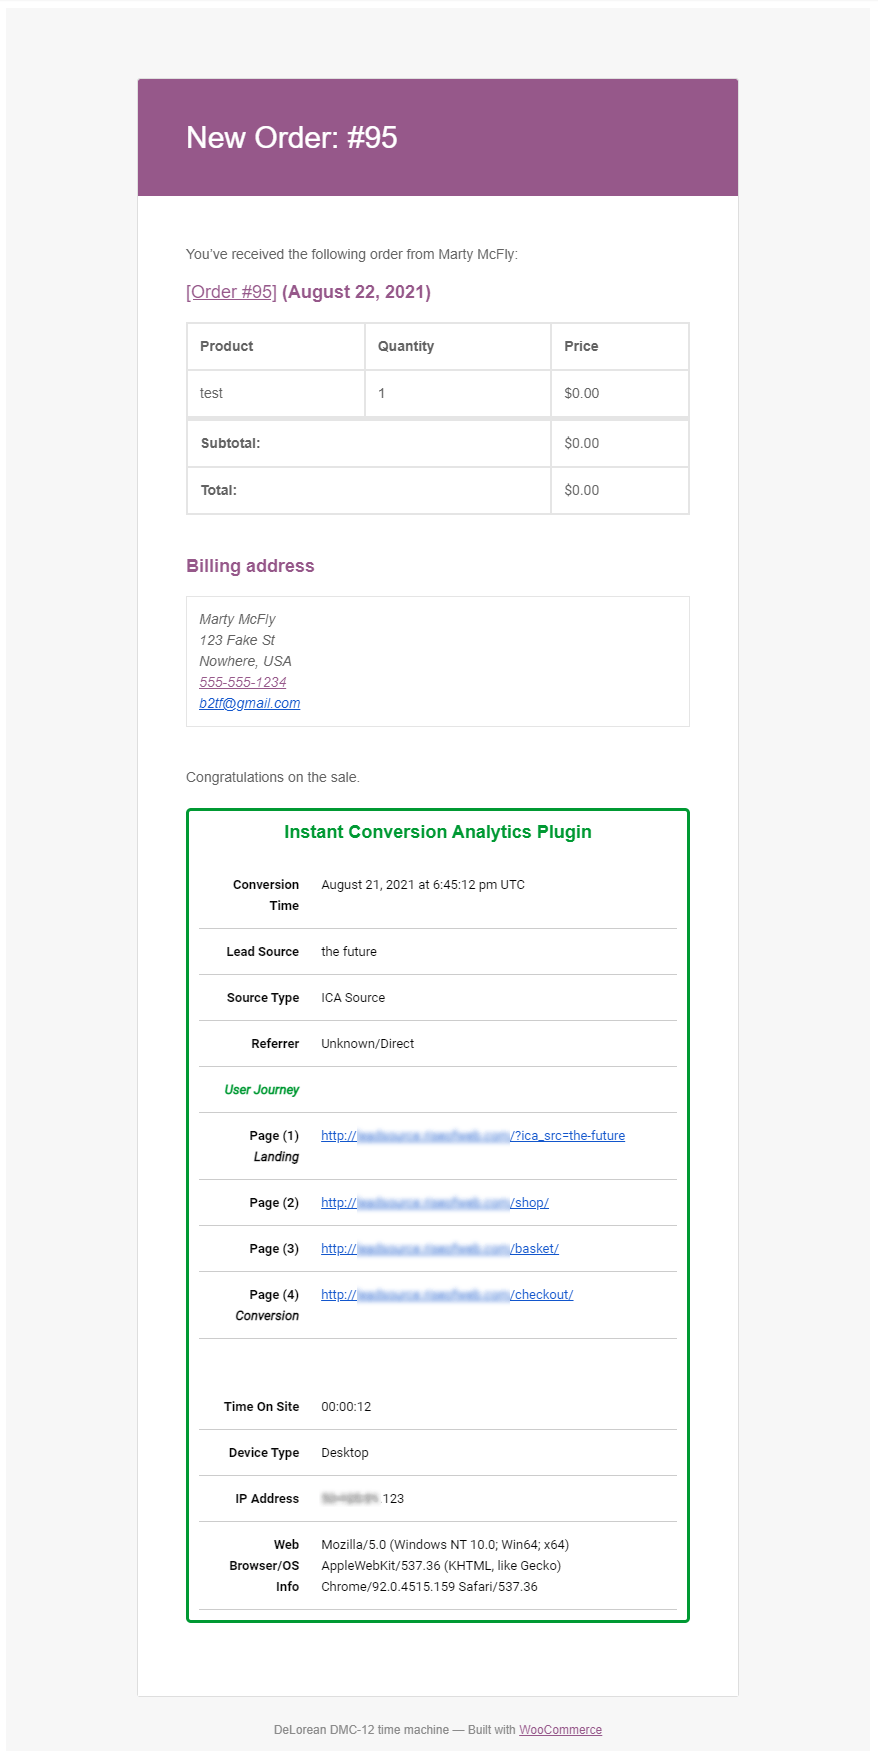Image resolution: width=878 pixels, height=1751 pixels.
Task: Click the Billing address heading
Action: (250, 566)
